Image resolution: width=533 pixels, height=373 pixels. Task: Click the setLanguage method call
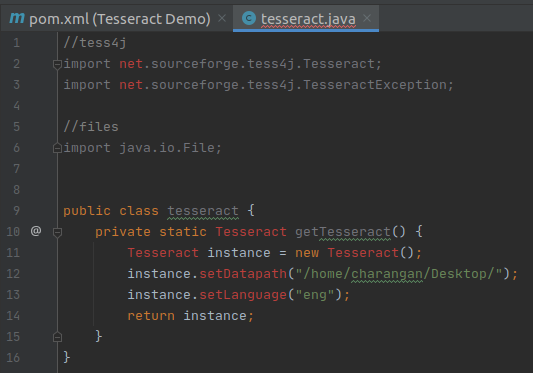(243, 295)
